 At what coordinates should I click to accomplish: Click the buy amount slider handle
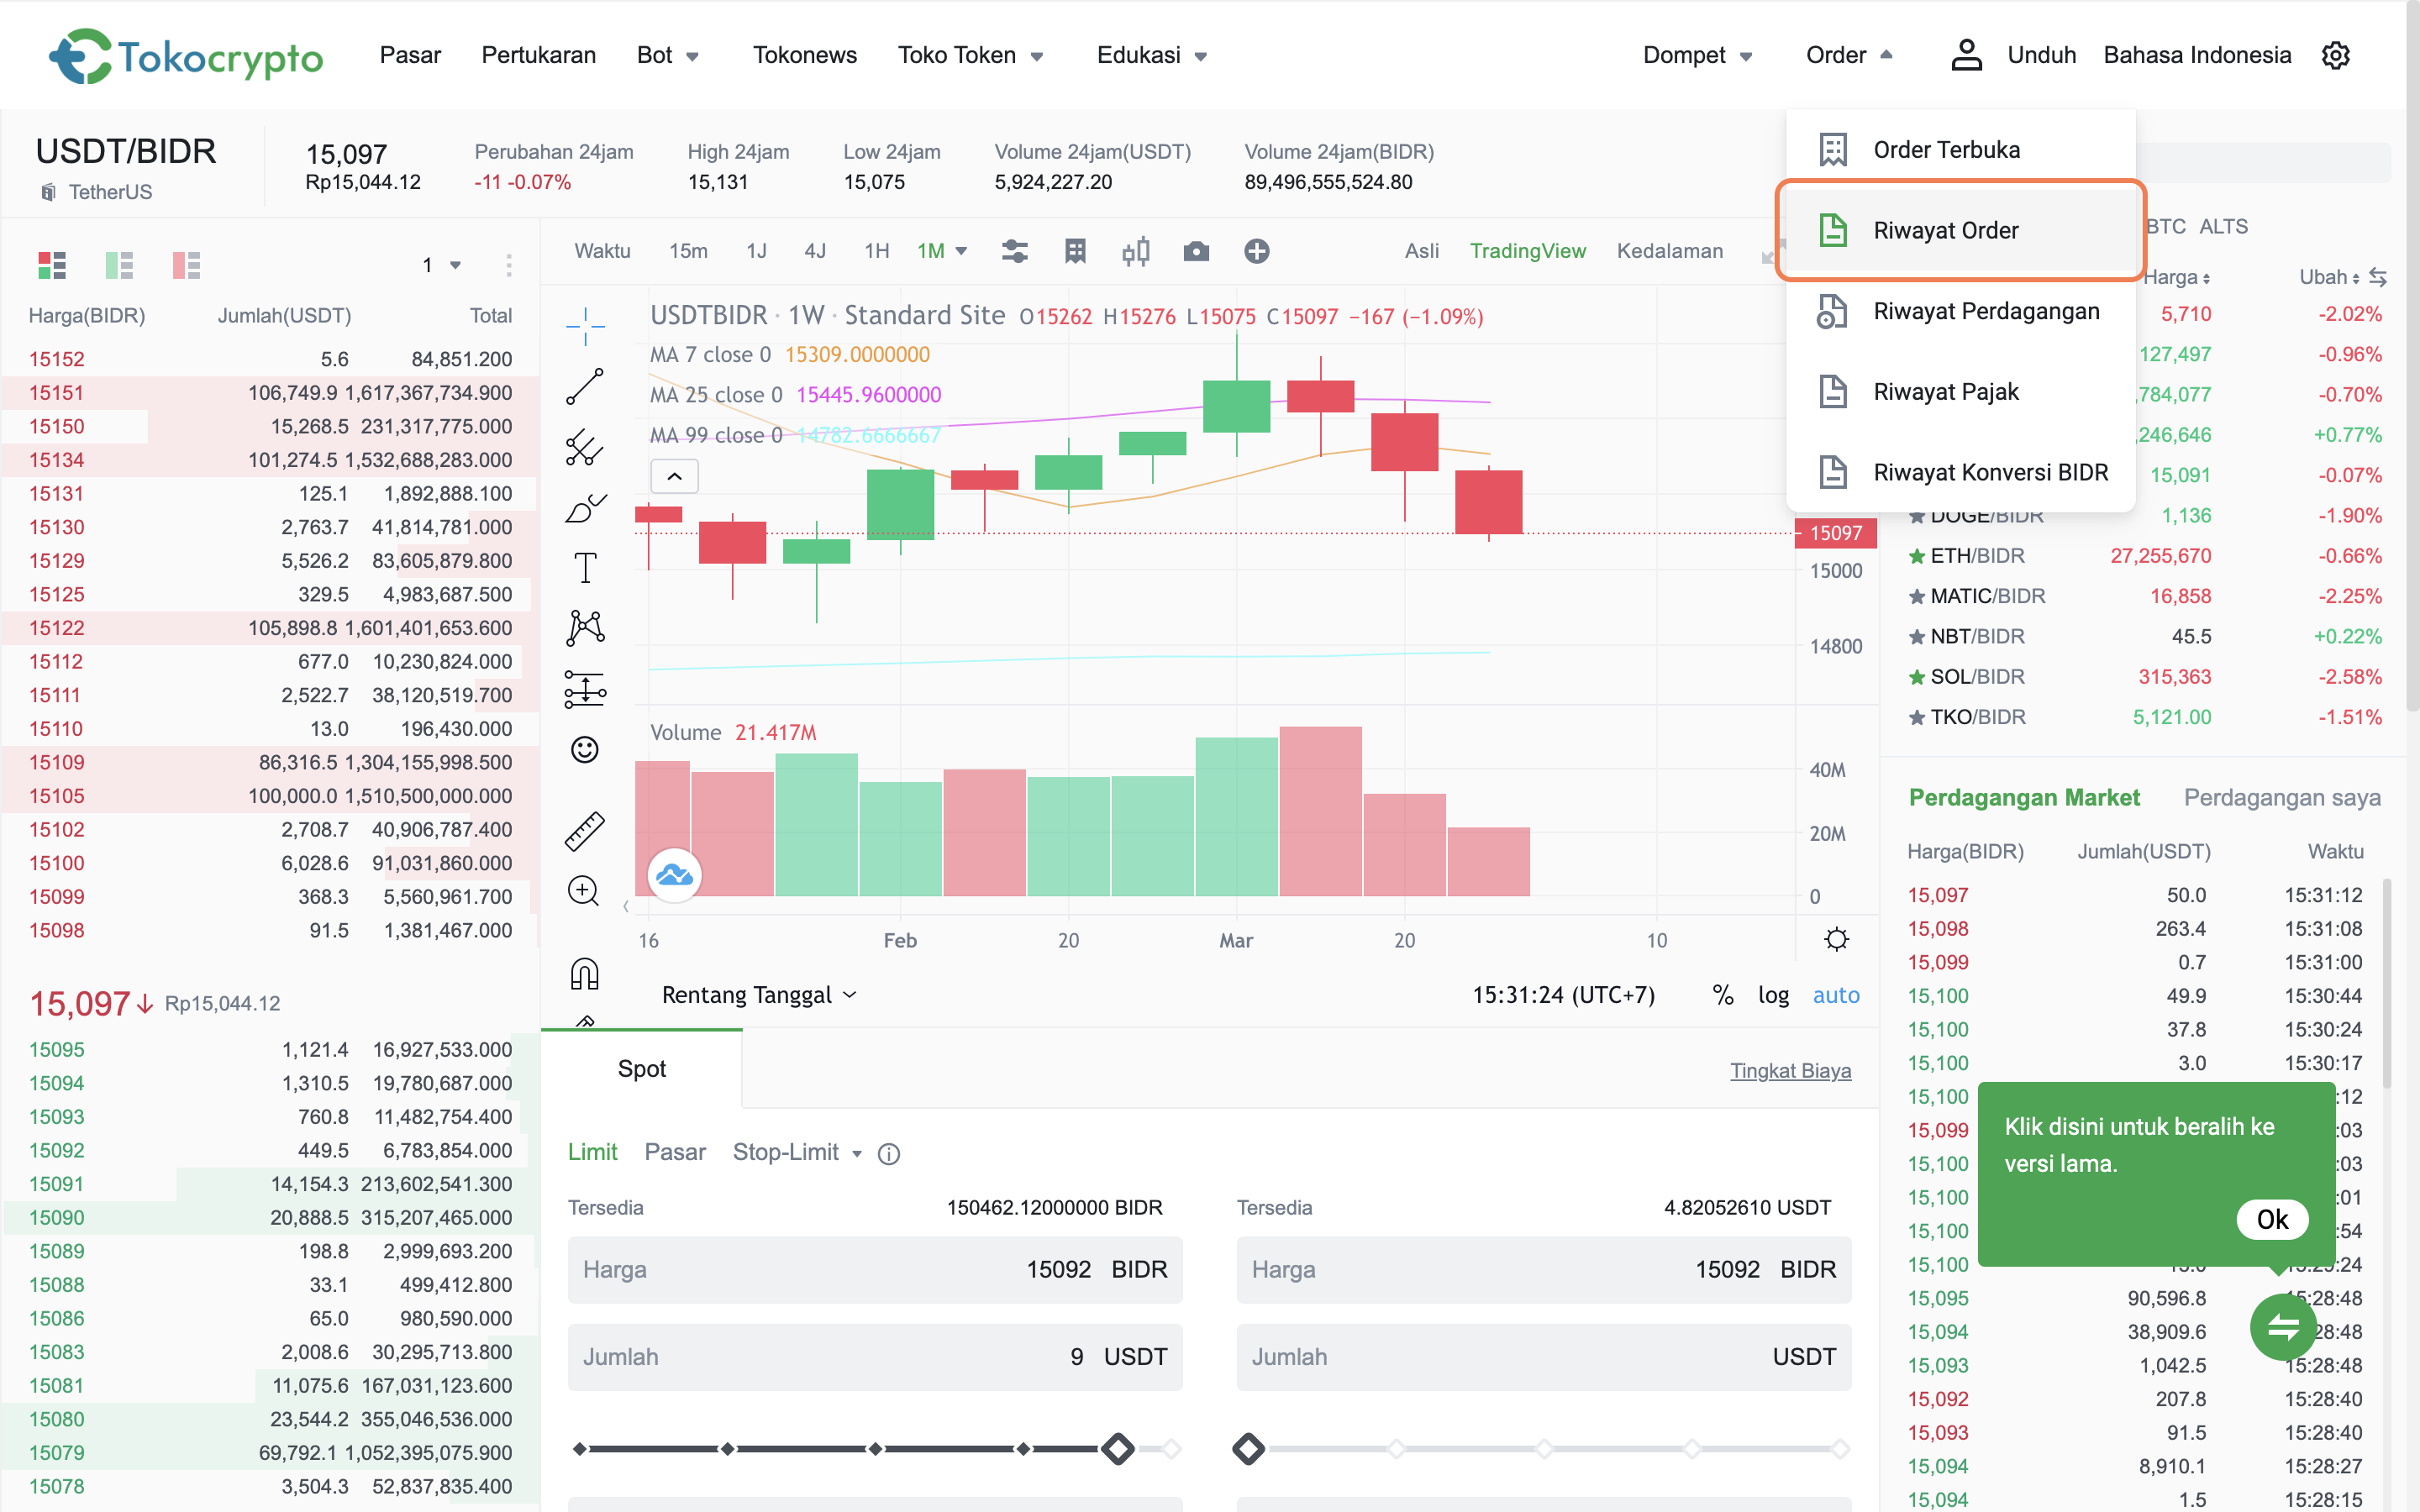pos(1118,1448)
